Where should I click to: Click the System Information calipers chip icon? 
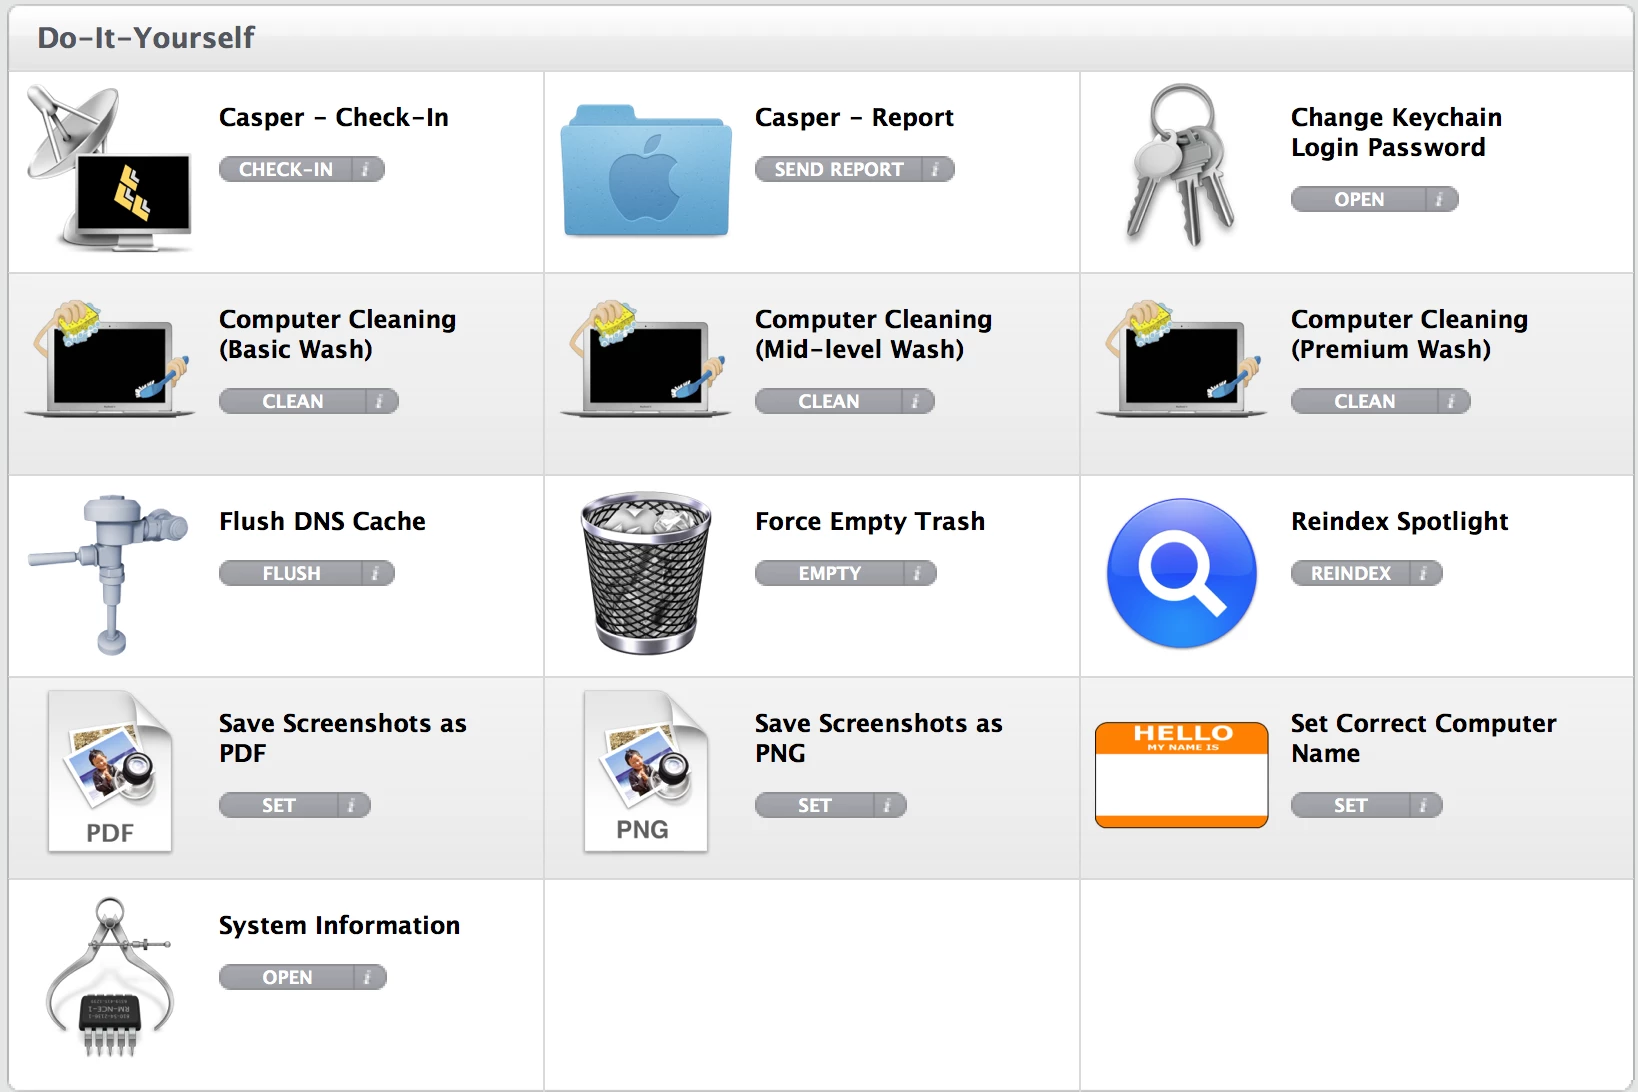109,977
